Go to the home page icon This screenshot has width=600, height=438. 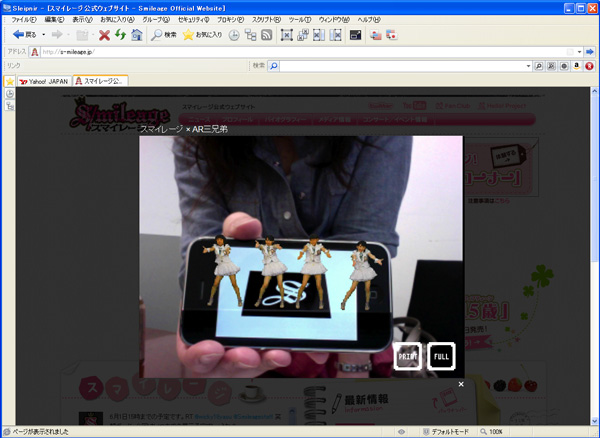pos(136,35)
